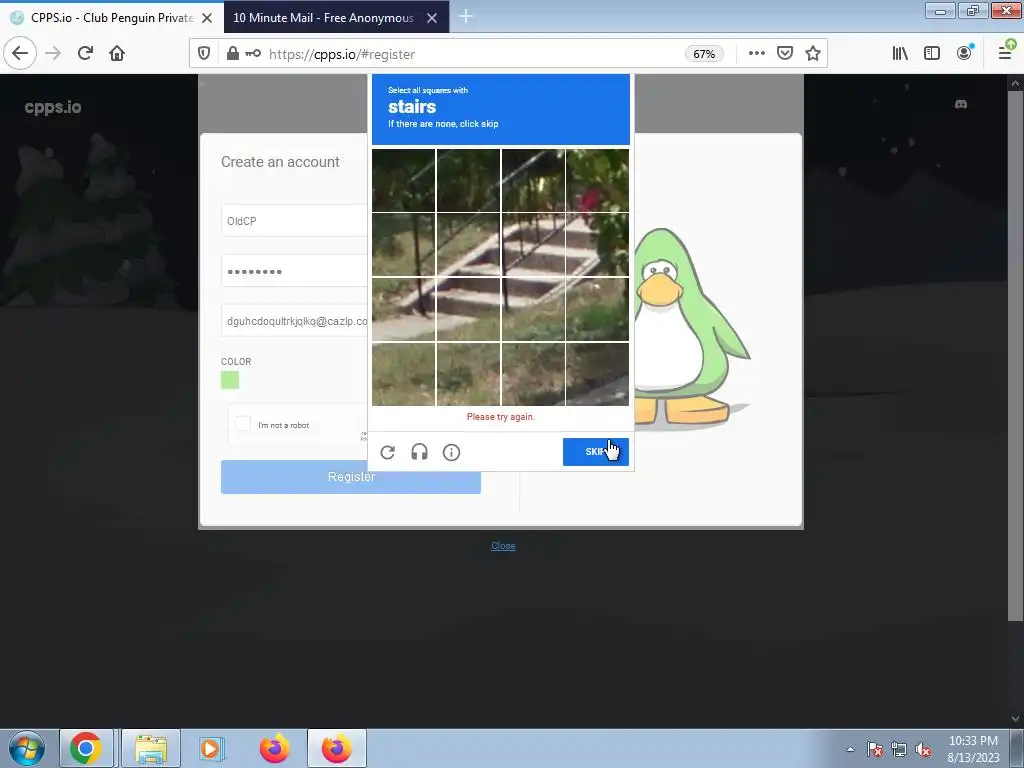The height and width of the screenshot is (768, 1024).
Task: Select bottom-left grass captcha tile
Action: (x=403, y=374)
